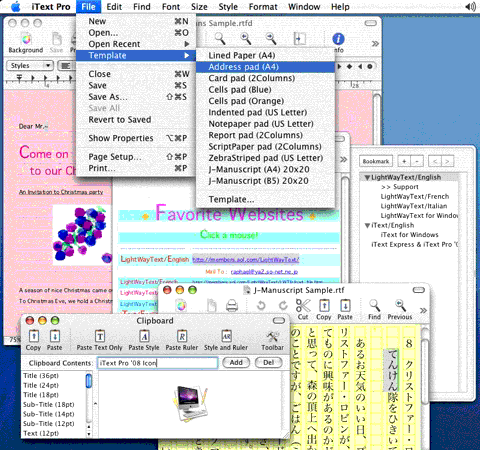Click back arrow button in bookmark panel

(435, 161)
